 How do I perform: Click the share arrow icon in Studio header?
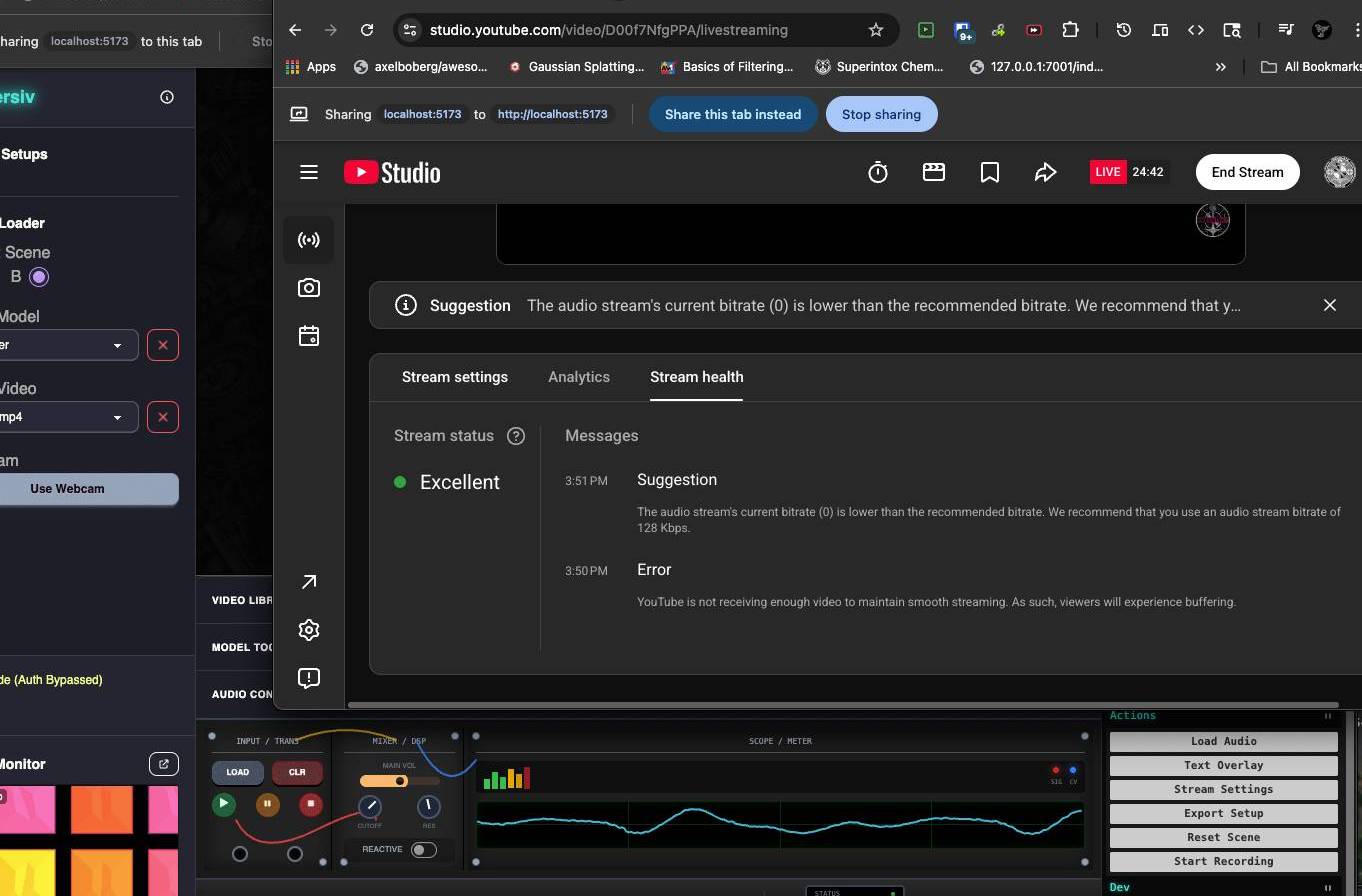tap(1046, 172)
